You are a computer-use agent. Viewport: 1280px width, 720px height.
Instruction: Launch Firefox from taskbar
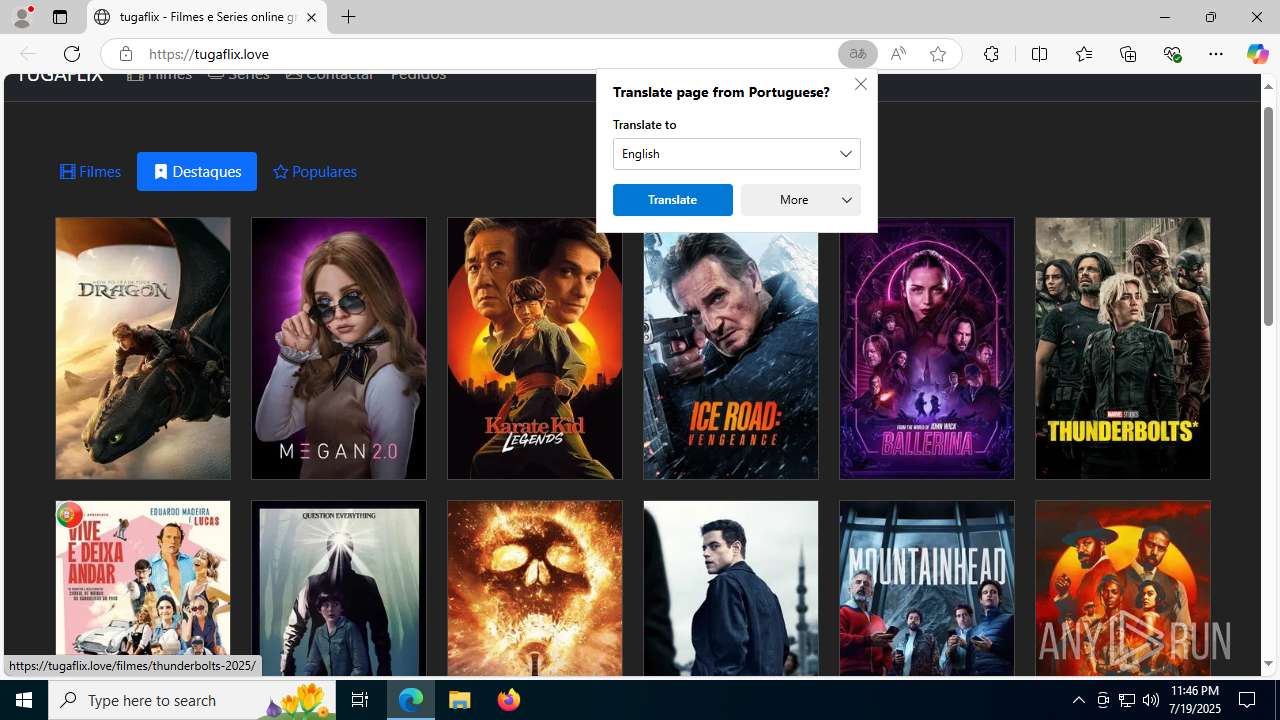[509, 700]
